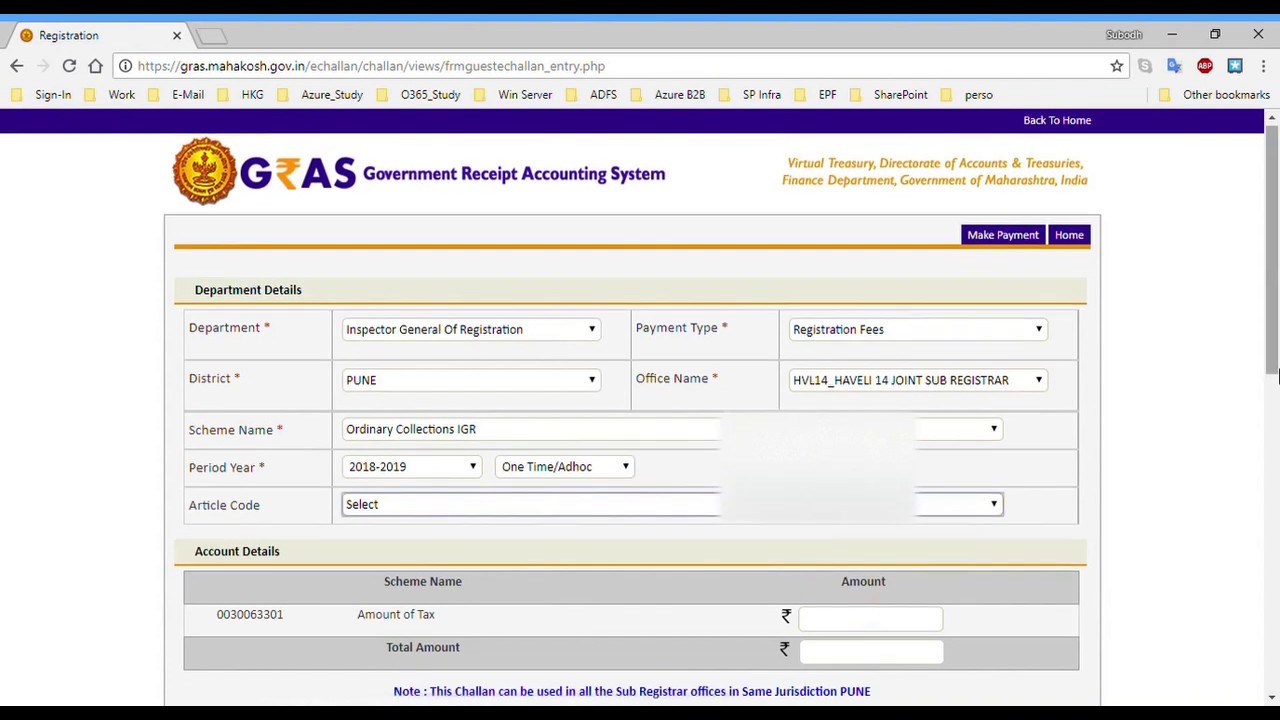Open the Adblock Plus extension
Screen dimensions: 1280x720
click(x=1205, y=66)
